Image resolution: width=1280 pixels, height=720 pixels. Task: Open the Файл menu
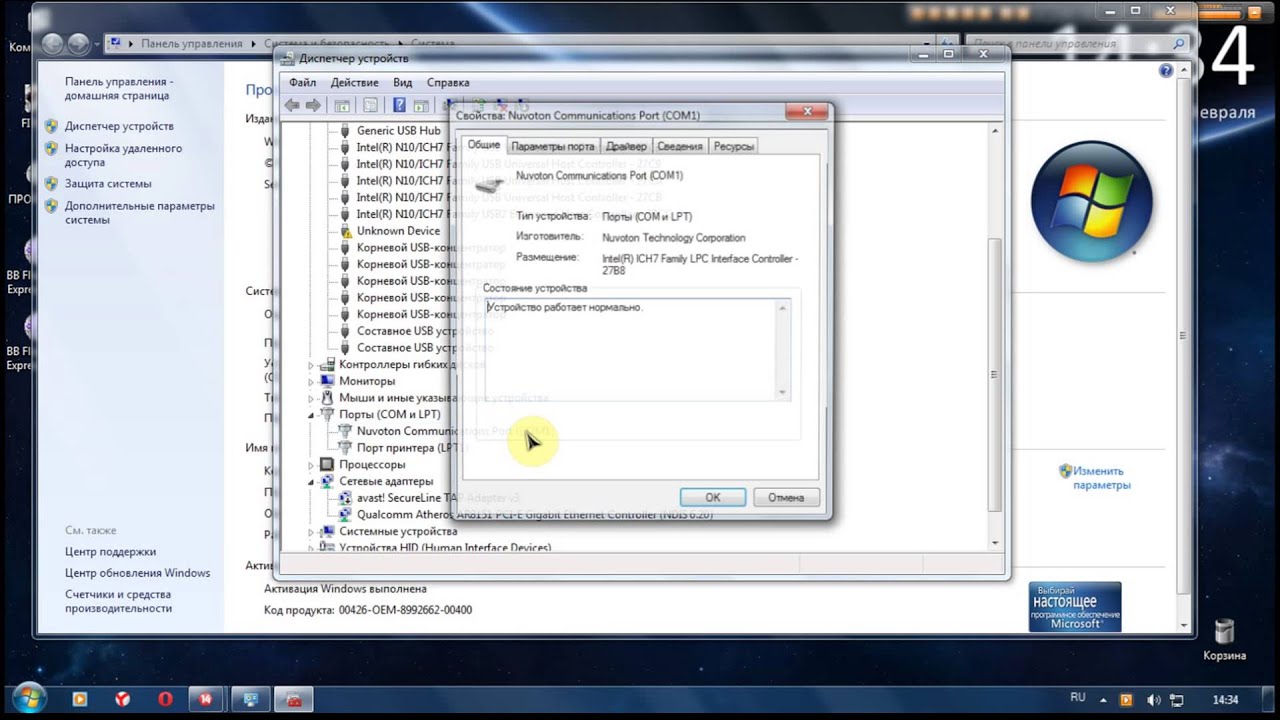point(302,83)
